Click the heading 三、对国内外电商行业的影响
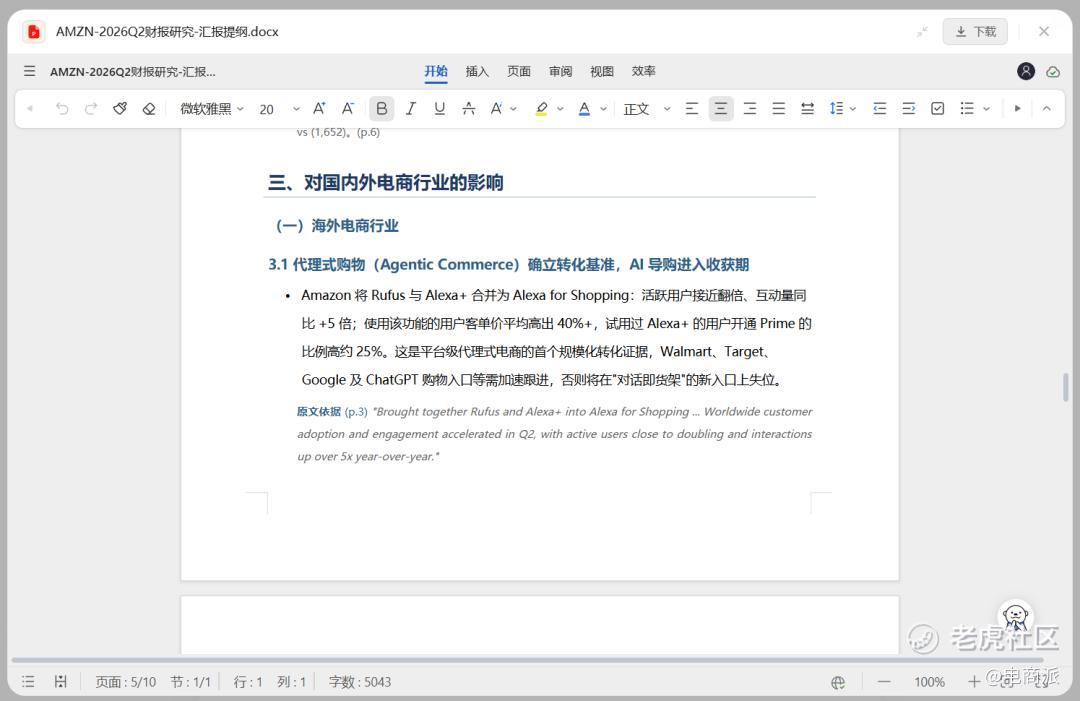The image size is (1080, 701). pyautogui.click(x=386, y=182)
